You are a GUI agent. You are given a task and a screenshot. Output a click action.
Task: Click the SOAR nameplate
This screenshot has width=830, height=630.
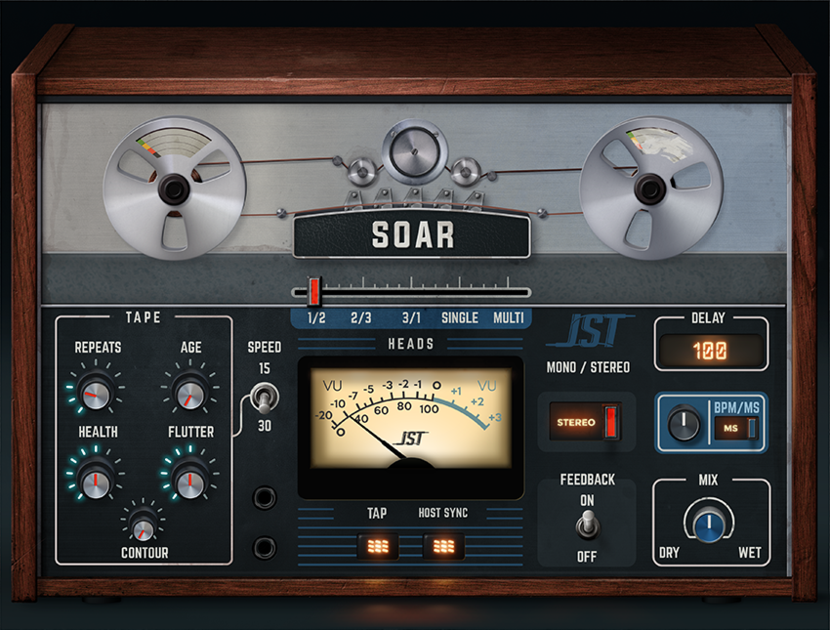[412, 235]
